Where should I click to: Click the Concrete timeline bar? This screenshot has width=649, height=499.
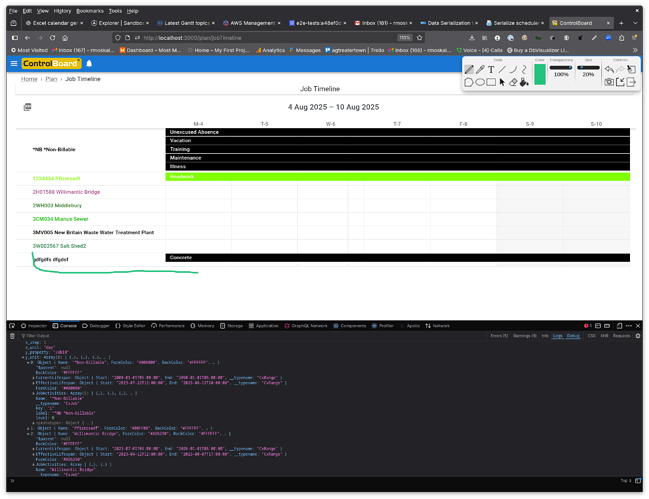tap(397, 258)
